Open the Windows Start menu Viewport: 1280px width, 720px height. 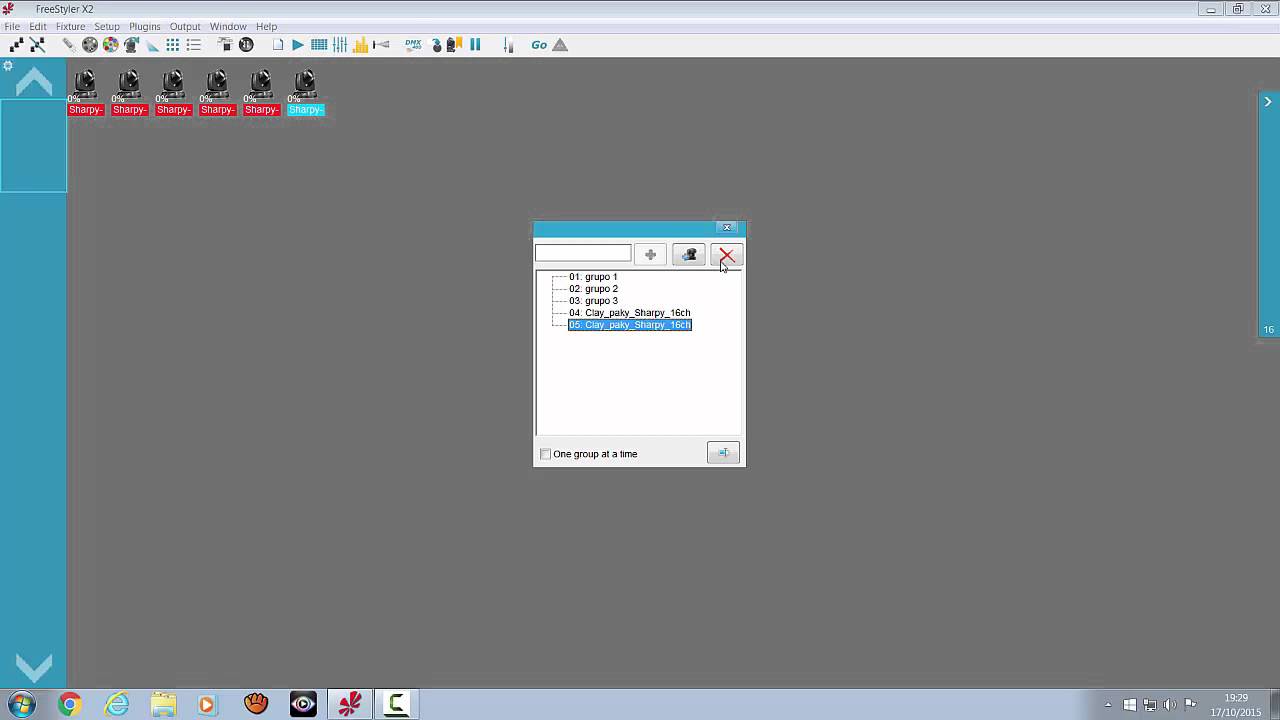click(21, 705)
